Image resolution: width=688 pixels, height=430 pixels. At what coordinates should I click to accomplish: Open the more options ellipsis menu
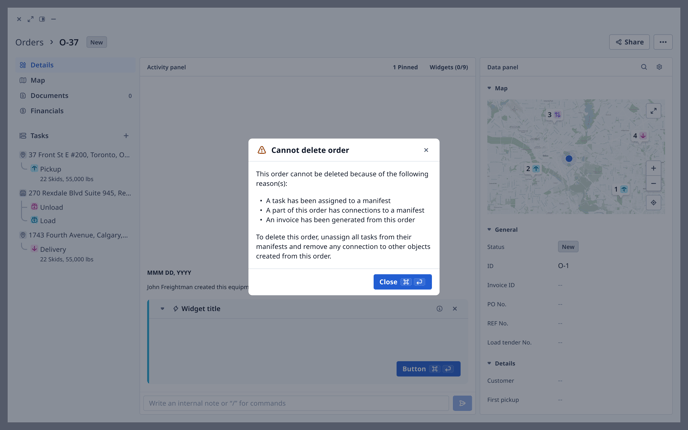click(663, 42)
